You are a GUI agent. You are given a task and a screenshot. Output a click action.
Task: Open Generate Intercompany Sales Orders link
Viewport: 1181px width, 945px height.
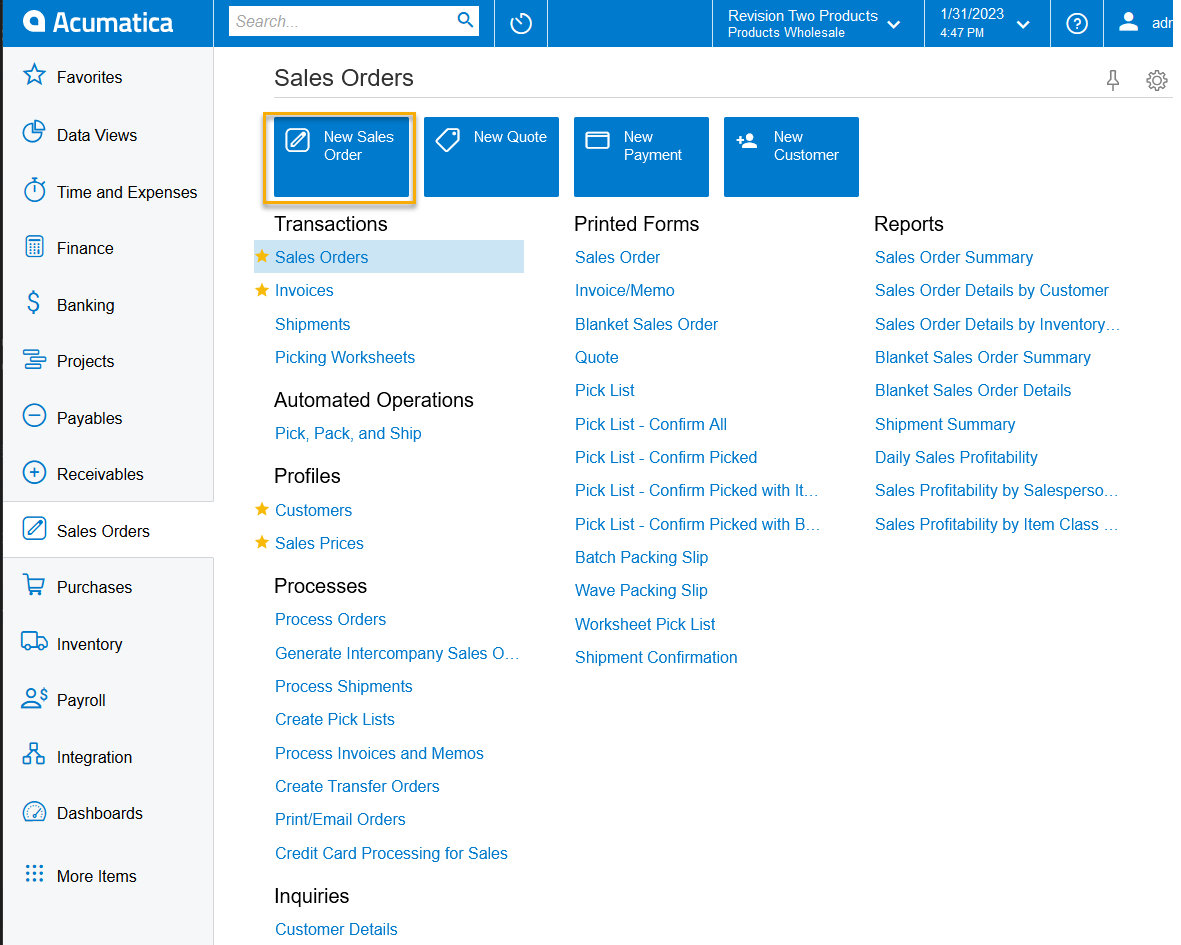(x=397, y=654)
